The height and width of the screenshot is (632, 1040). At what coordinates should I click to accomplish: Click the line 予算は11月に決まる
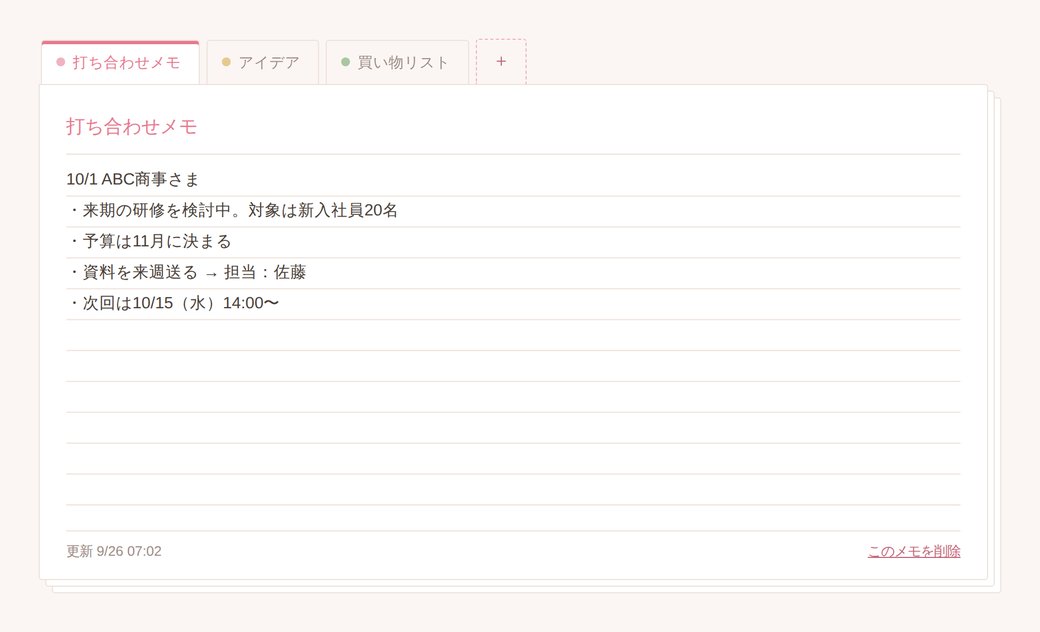[x=149, y=241]
